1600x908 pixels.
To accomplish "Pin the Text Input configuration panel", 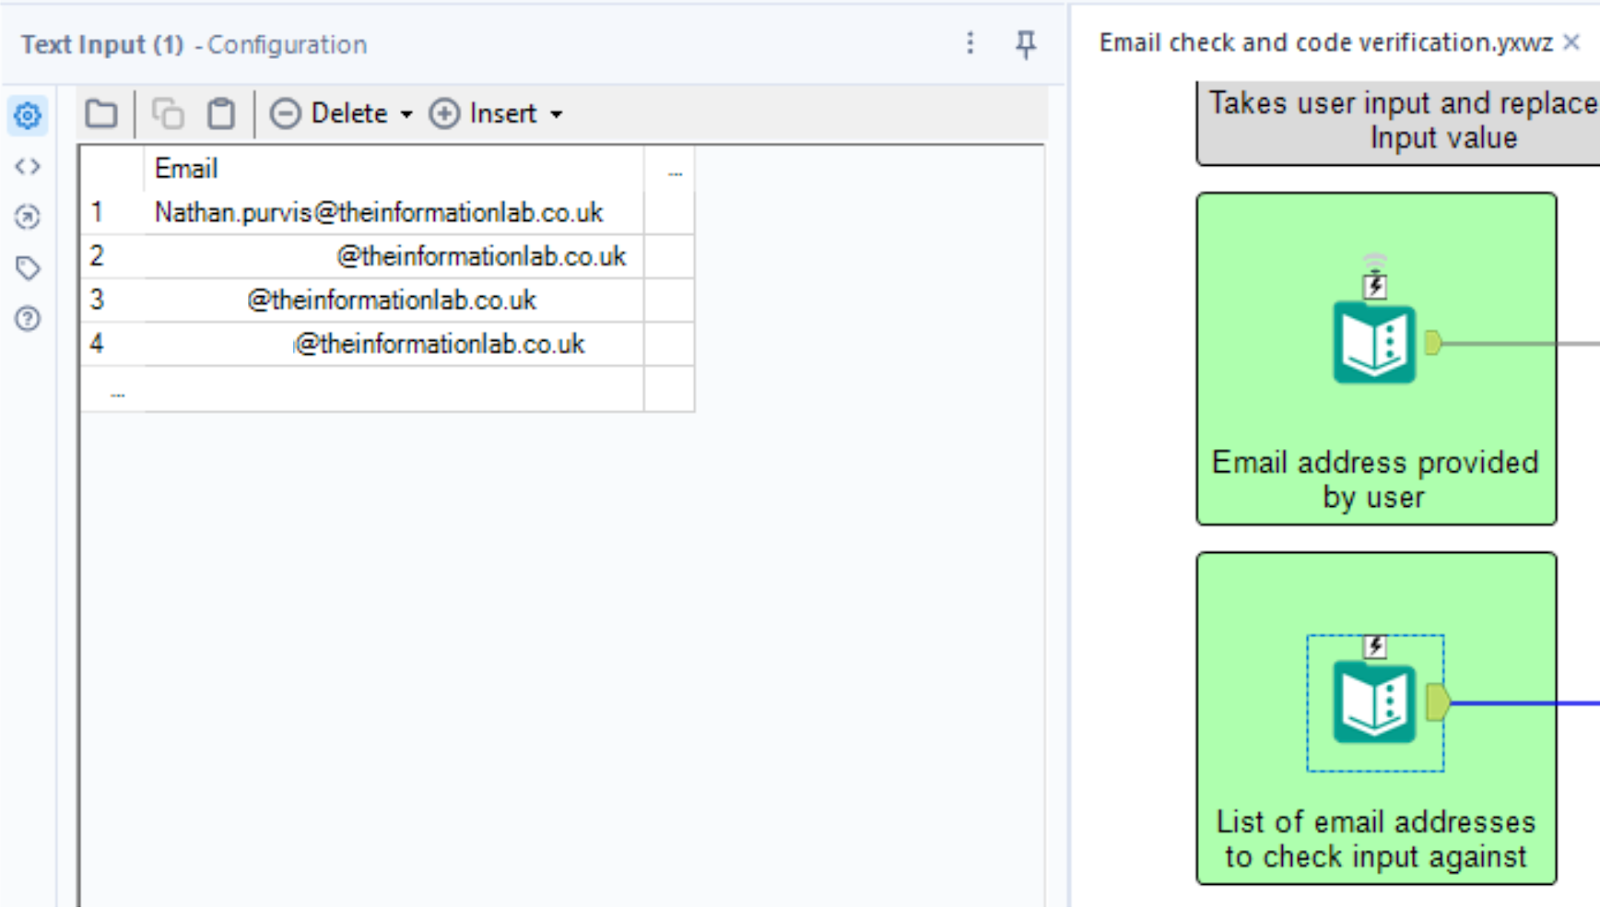I will pyautogui.click(x=1025, y=45).
